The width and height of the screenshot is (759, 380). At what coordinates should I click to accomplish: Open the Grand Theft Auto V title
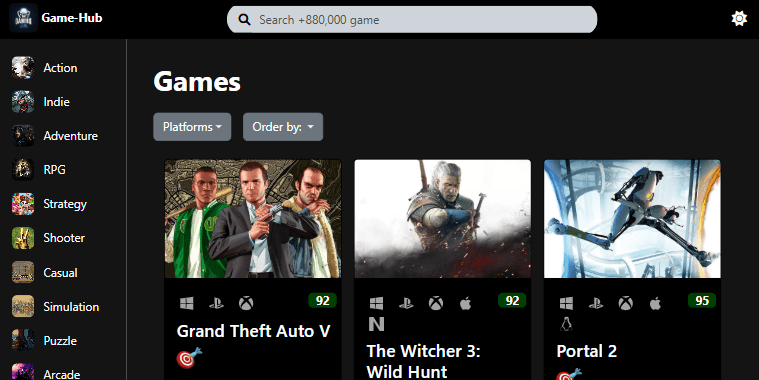tap(253, 331)
